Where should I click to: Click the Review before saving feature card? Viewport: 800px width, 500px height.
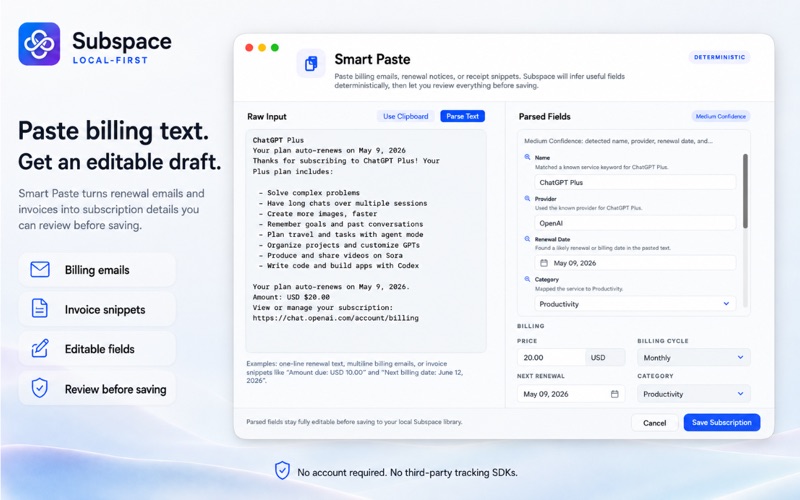[97, 389]
